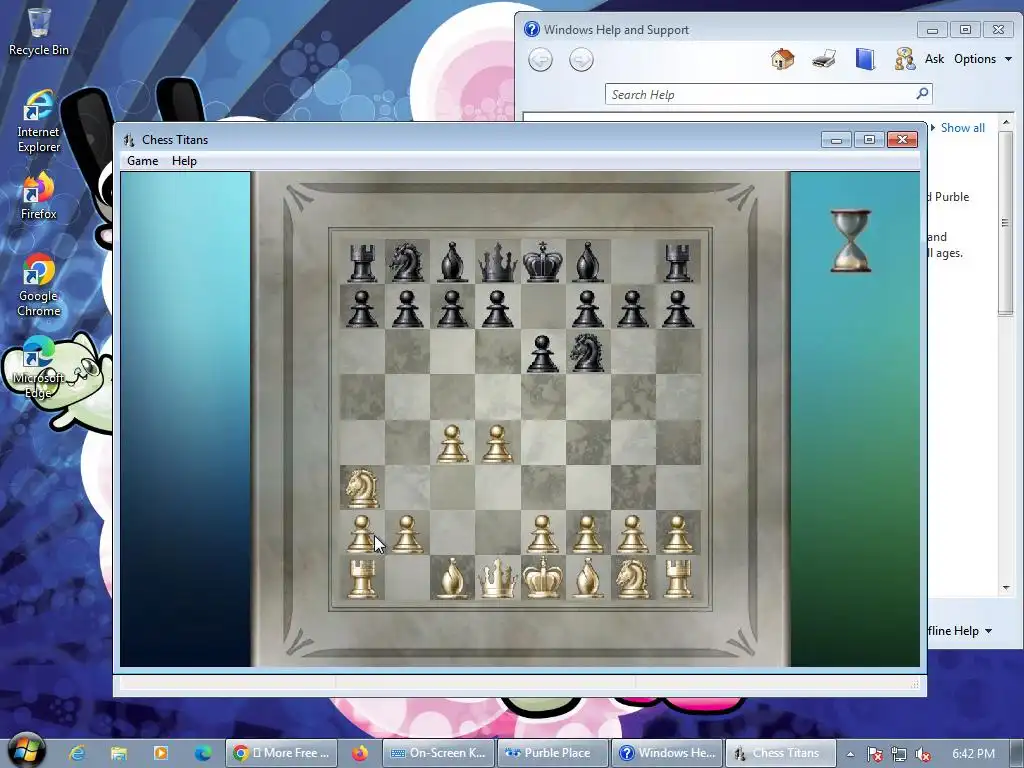
Task: Open the Help menu in Chess Titans
Action: point(184,161)
